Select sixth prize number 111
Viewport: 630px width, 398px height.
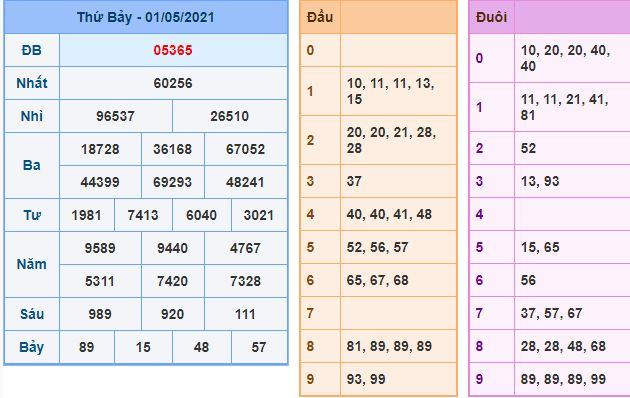tap(245, 314)
